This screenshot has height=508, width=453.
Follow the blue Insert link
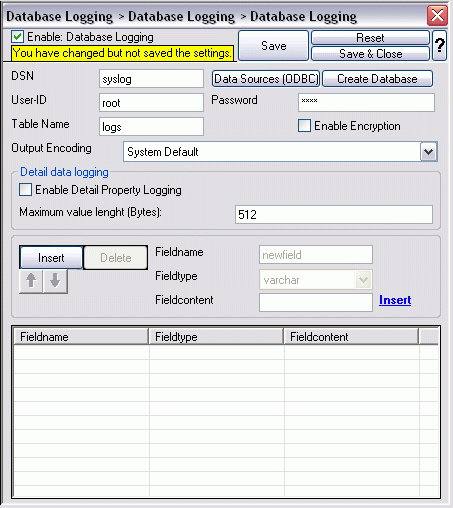pos(395,300)
